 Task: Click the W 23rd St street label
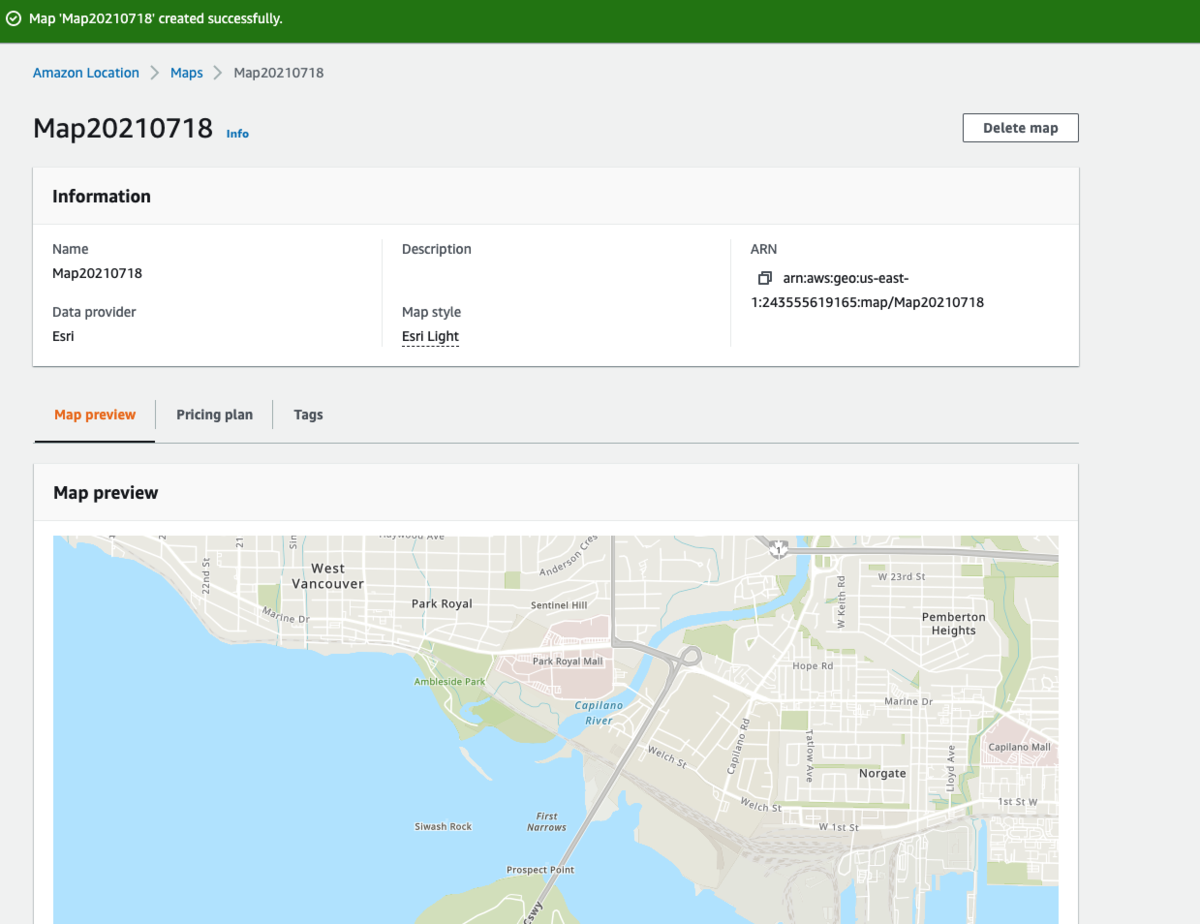[x=901, y=577]
